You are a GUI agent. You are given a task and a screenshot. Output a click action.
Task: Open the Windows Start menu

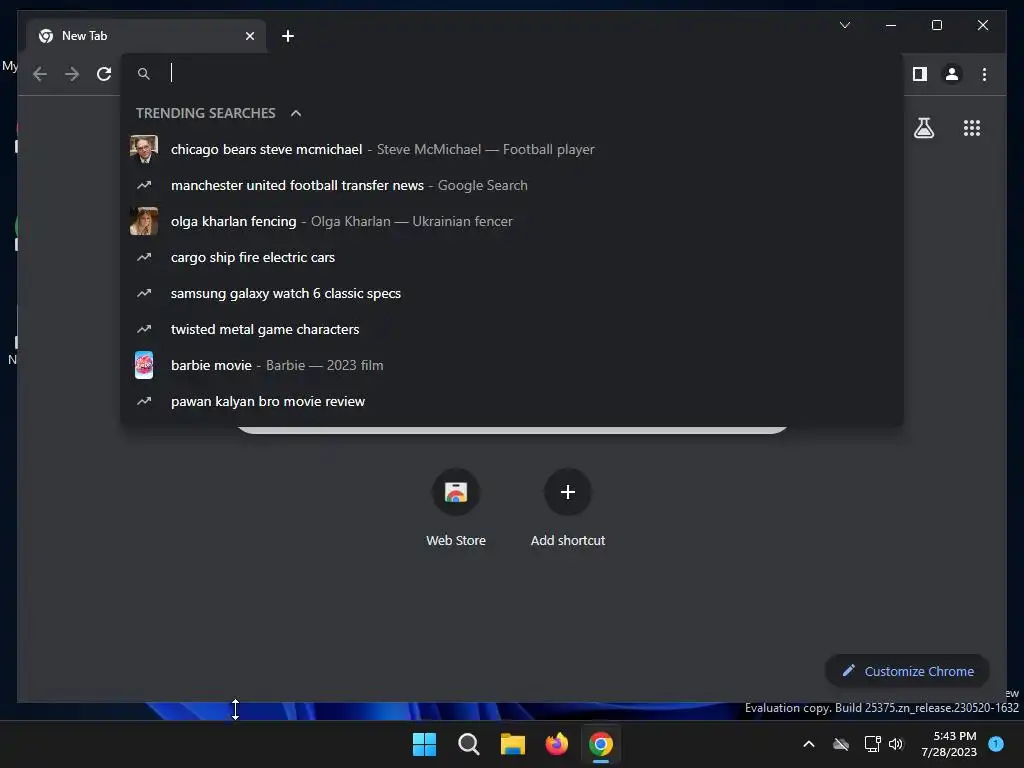(x=424, y=744)
